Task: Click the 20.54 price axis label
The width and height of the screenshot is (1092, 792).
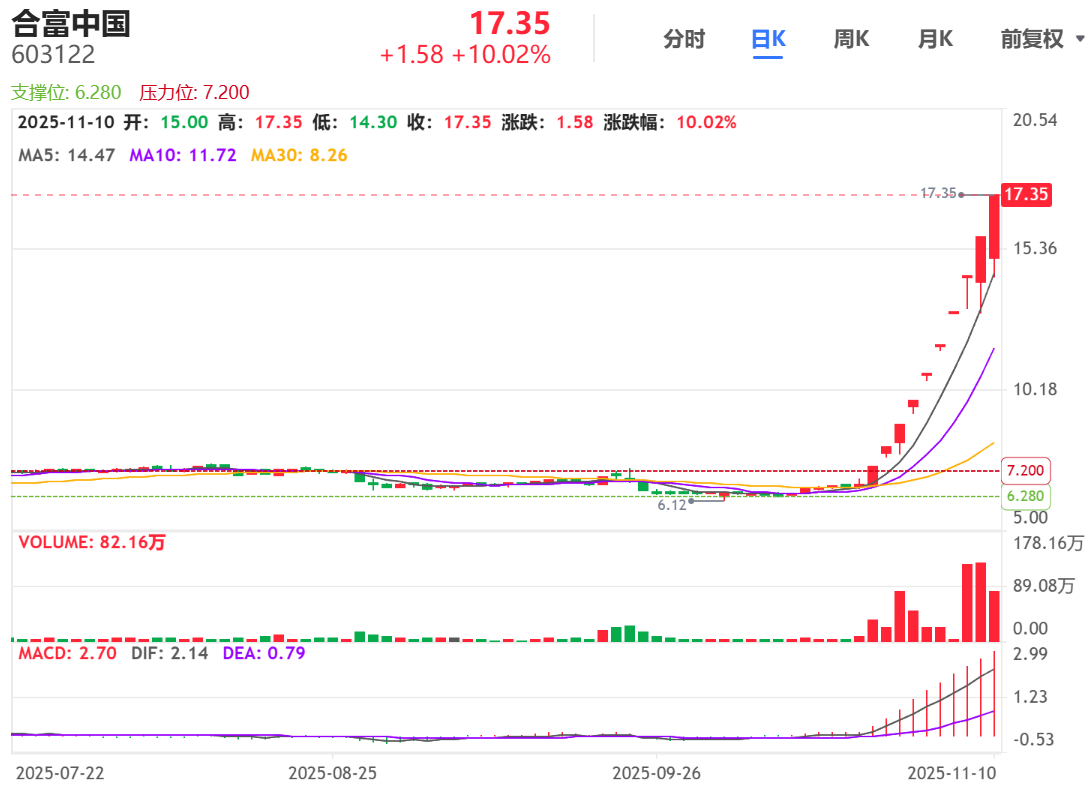Action: [x=1035, y=121]
